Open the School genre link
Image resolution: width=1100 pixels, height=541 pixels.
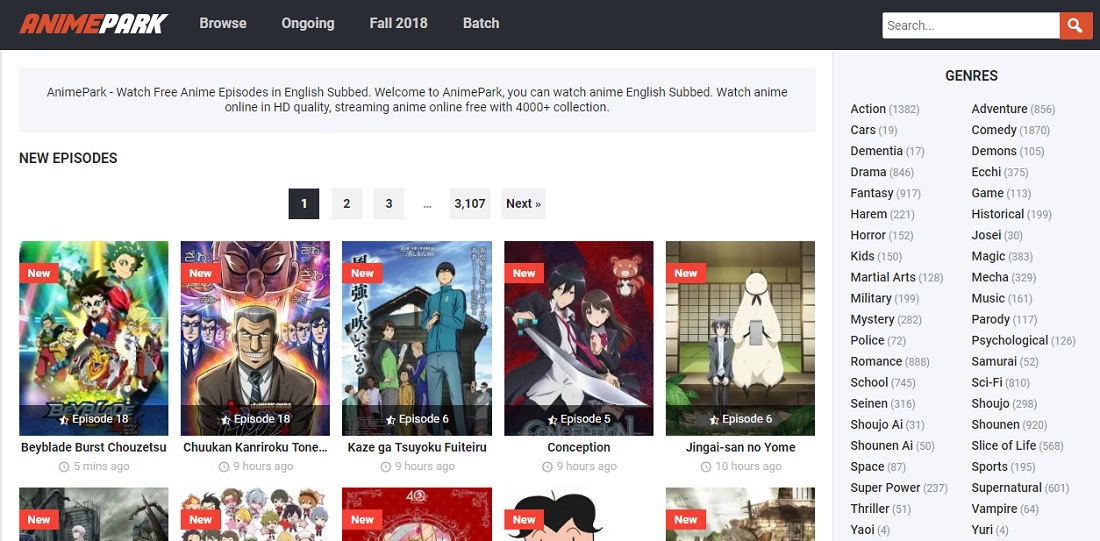tap(869, 382)
